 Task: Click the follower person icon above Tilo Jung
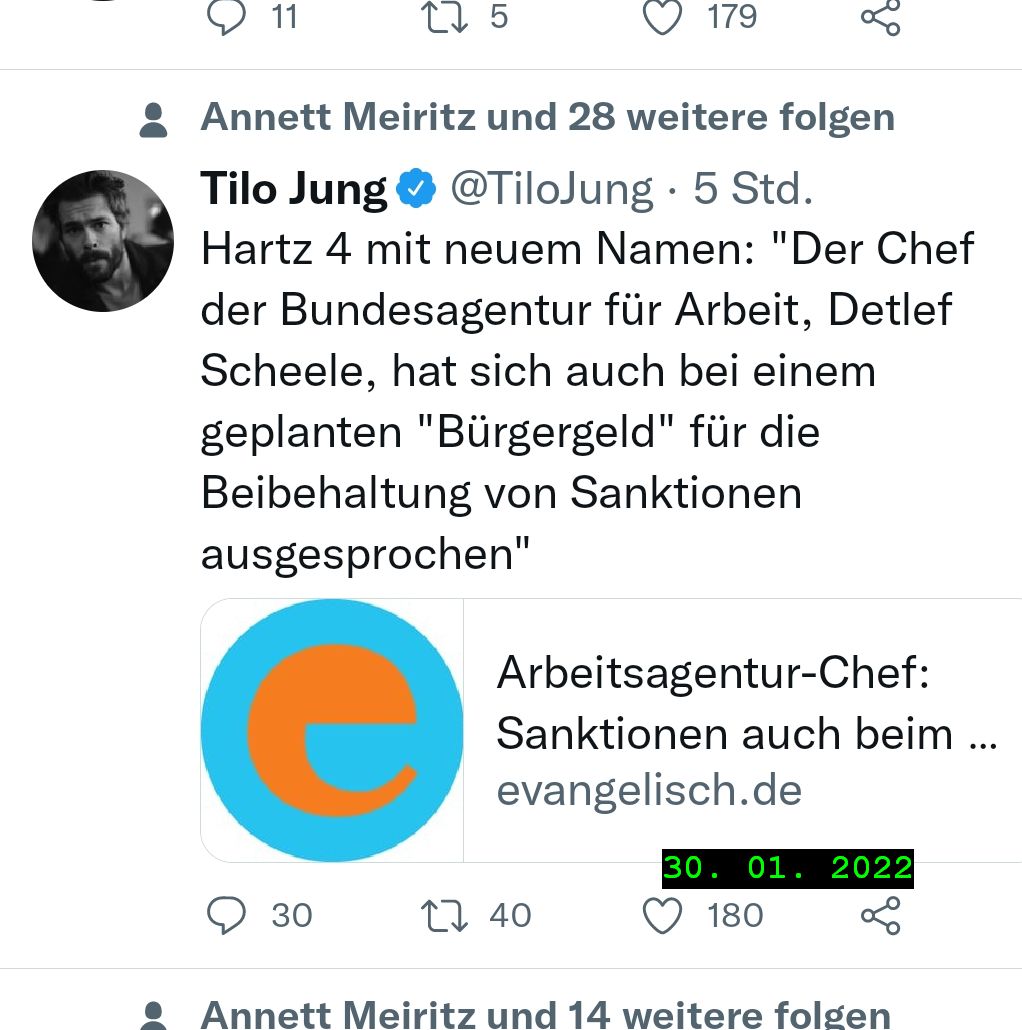(x=153, y=119)
